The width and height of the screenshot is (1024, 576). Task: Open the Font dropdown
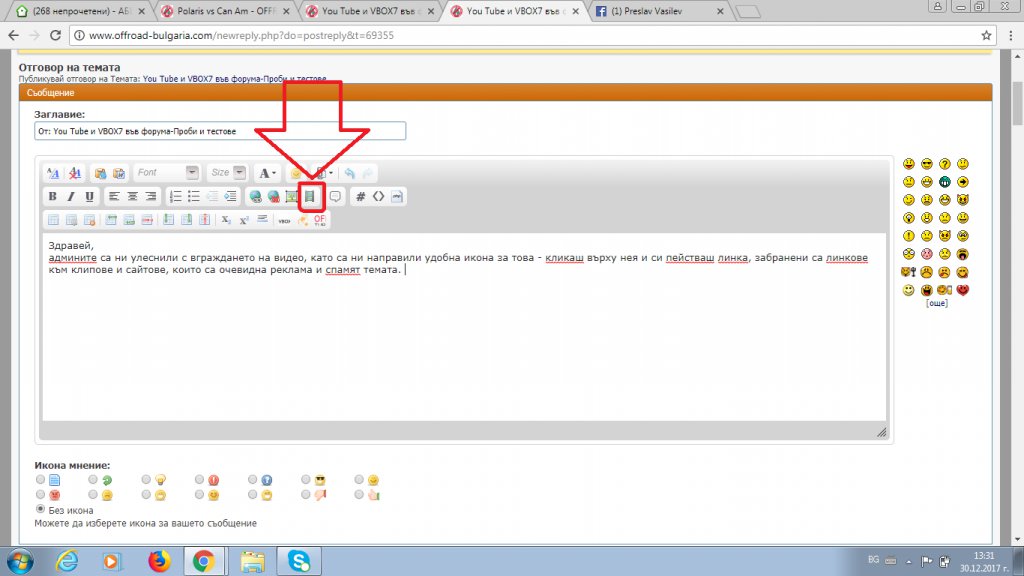pos(167,172)
